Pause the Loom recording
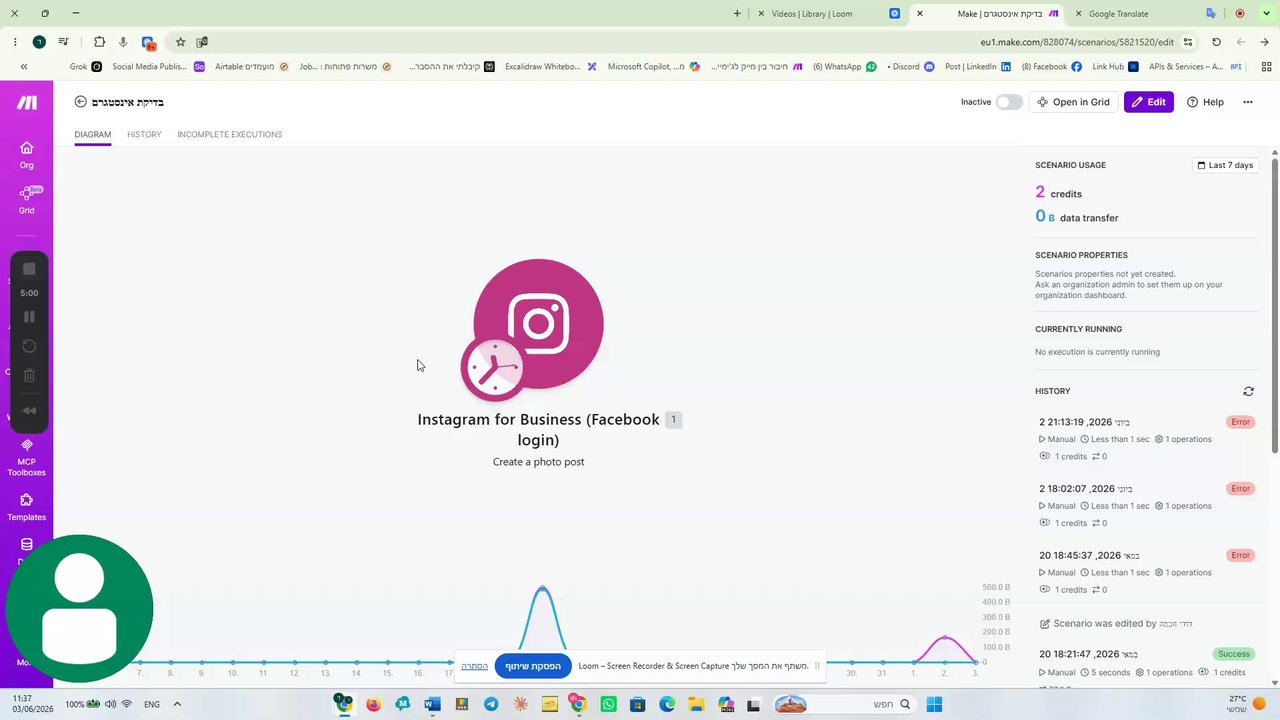Image resolution: width=1280 pixels, height=720 pixels. click(x=29, y=317)
